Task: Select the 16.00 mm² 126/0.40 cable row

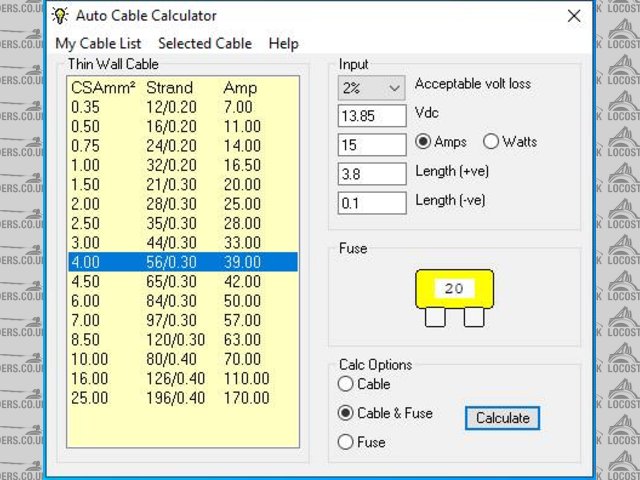Action: (183, 378)
